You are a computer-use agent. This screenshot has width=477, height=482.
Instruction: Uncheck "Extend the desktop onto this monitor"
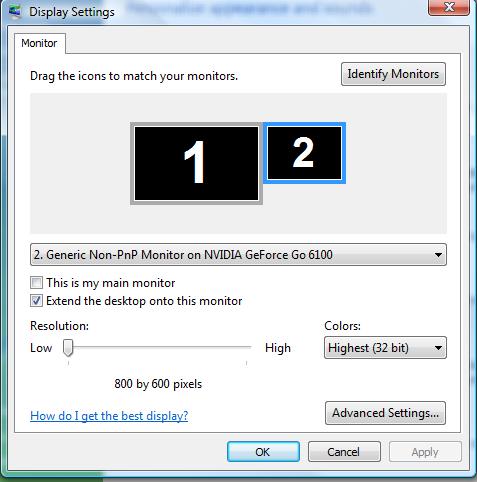click(36, 301)
